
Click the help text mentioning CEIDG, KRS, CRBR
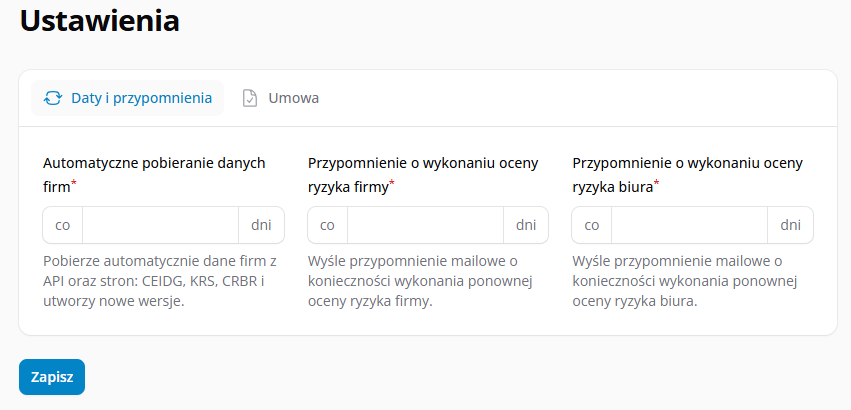(160, 281)
